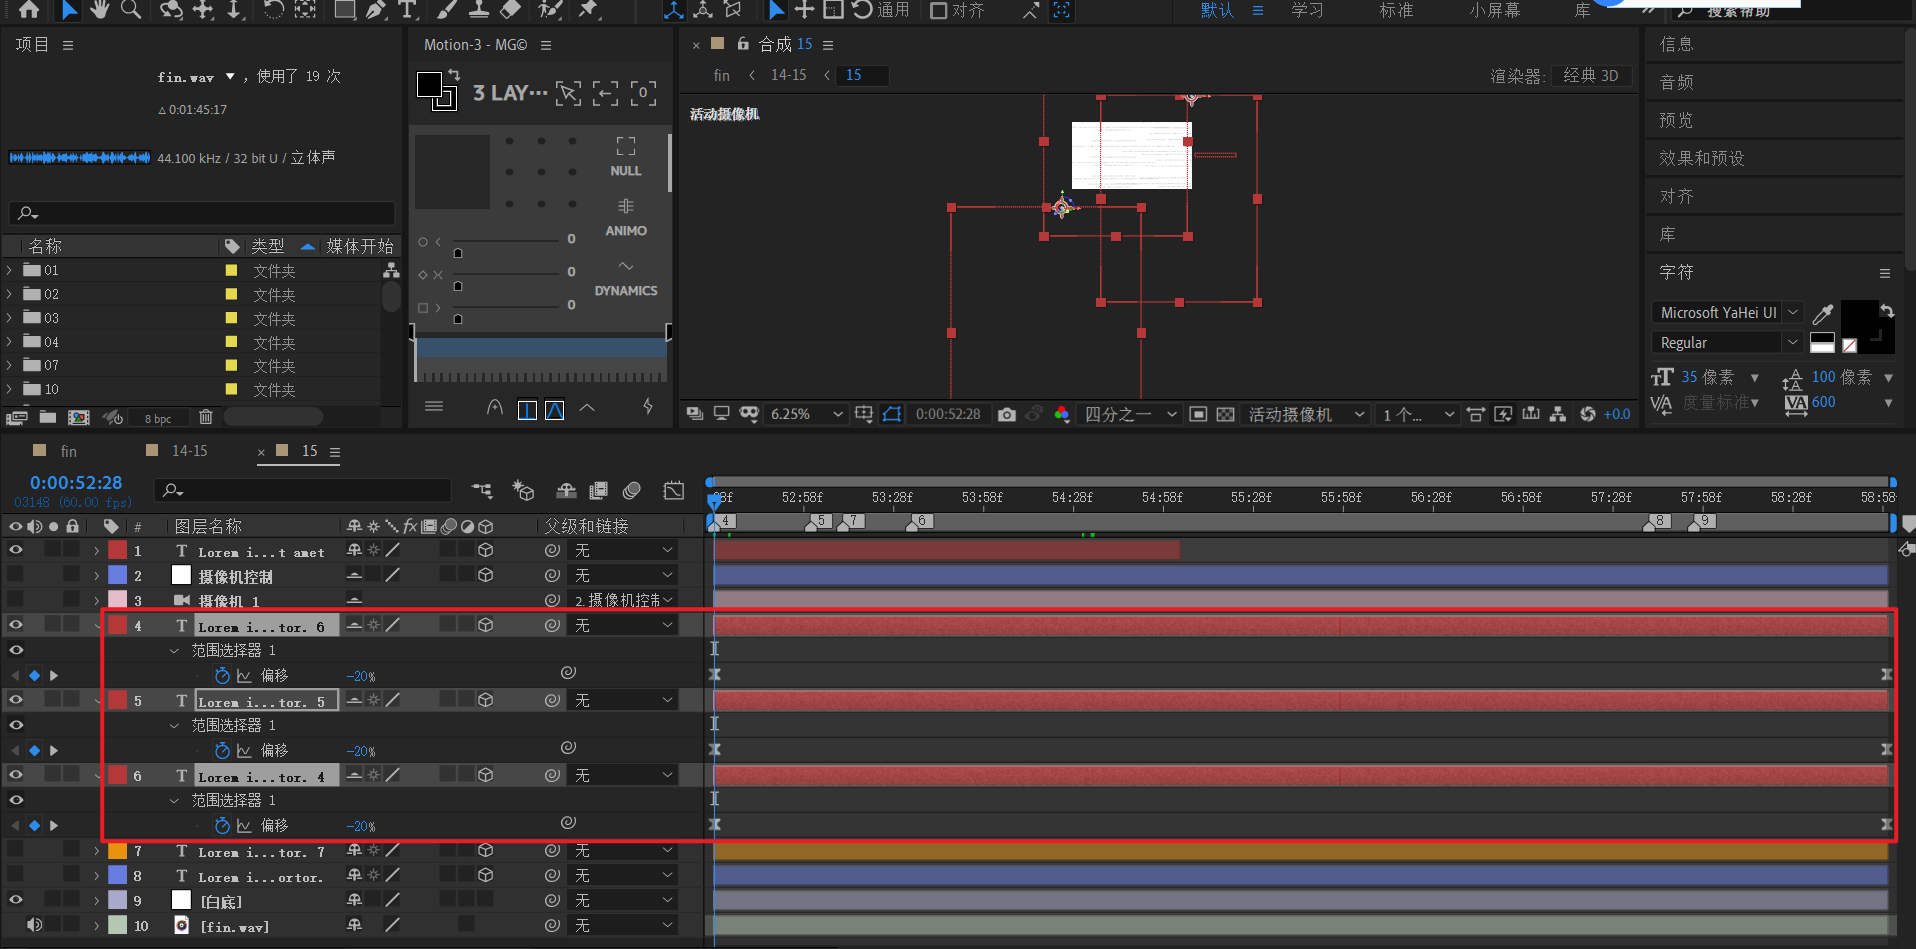Enable Motion Blur for timeline layers

[x=631, y=490]
